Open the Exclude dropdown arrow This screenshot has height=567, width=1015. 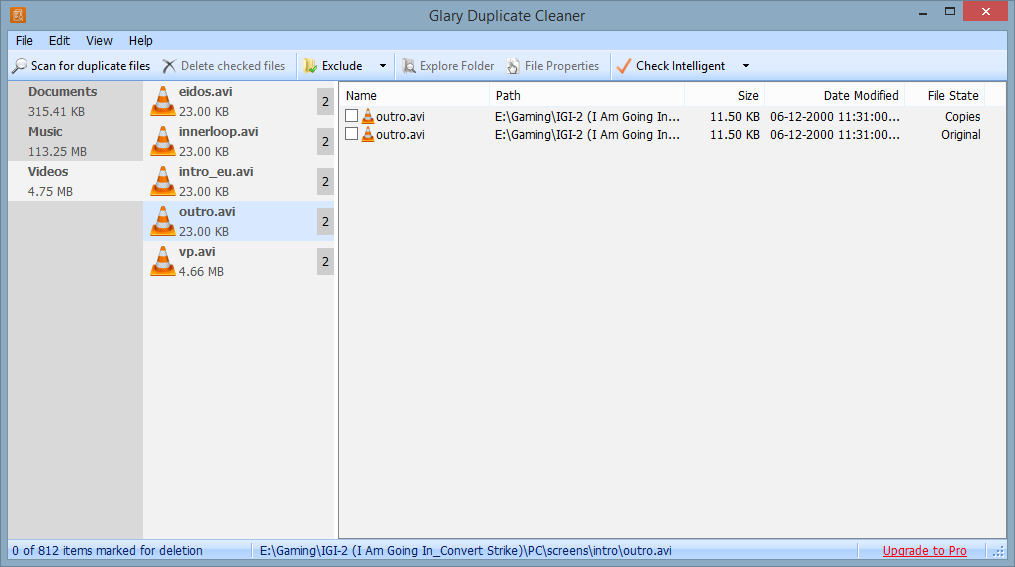pos(383,66)
